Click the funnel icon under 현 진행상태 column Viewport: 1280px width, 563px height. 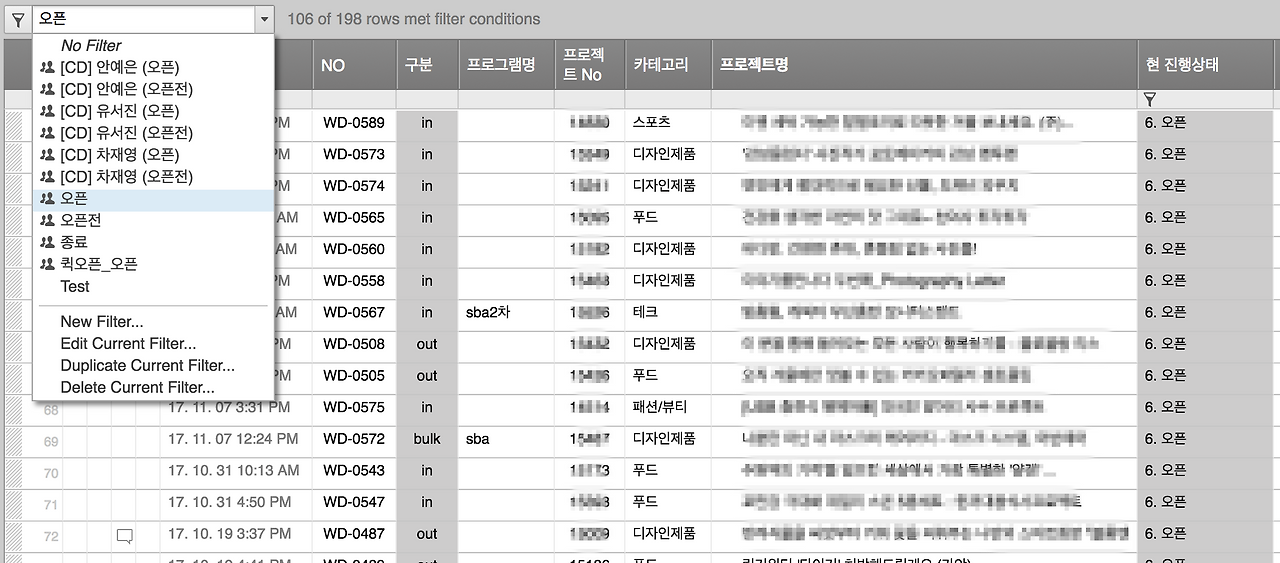(1149, 100)
